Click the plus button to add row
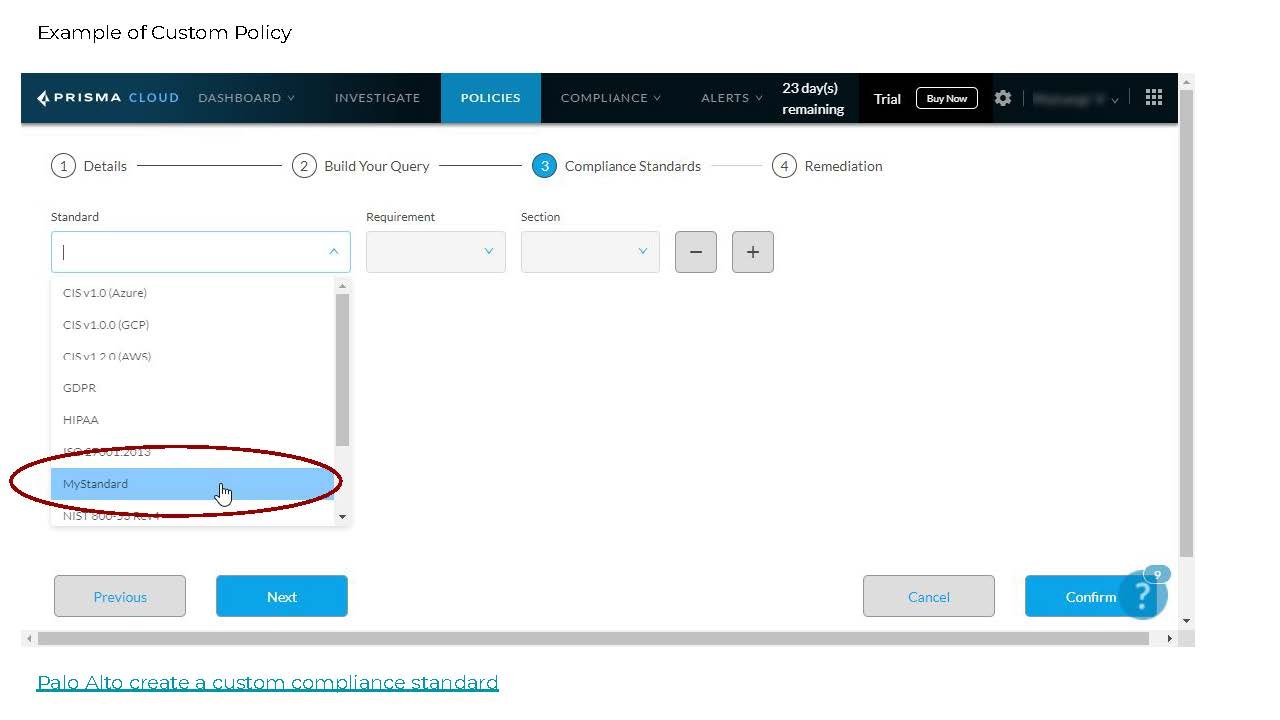Image resolution: width=1280 pixels, height=720 pixels. (x=753, y=252)
